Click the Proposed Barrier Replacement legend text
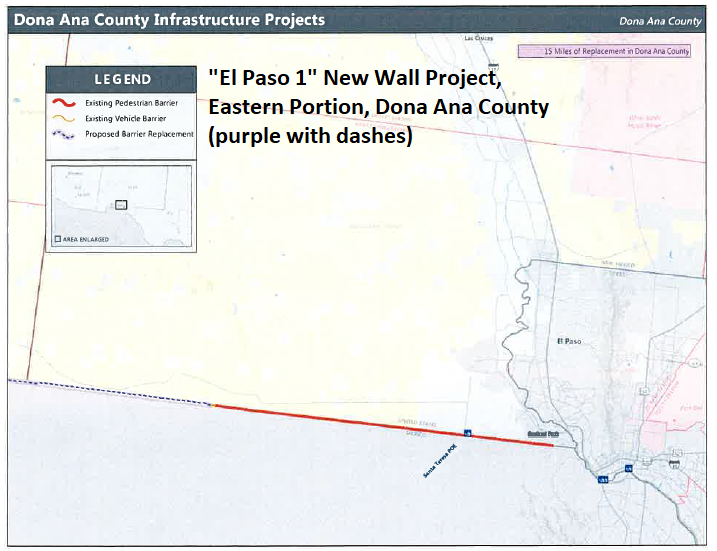 (139, 133)
